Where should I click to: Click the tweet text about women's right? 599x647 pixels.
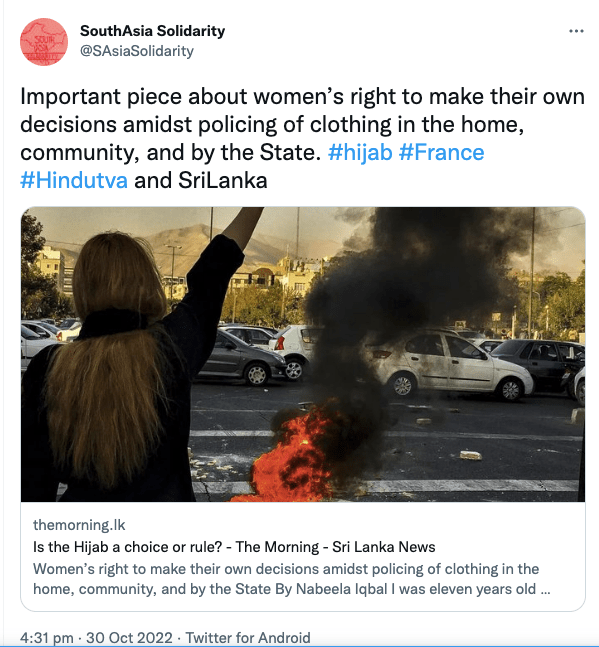302,138
